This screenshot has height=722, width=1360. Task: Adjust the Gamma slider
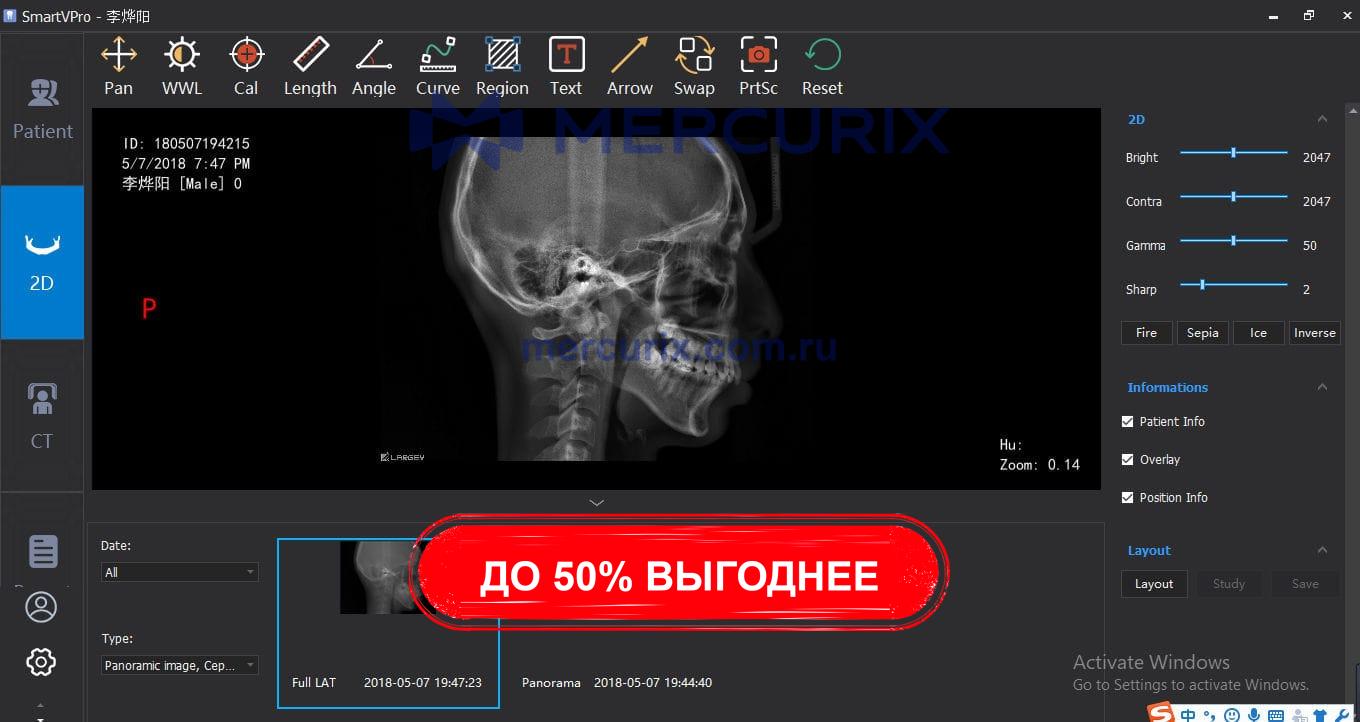[1234, 241]
